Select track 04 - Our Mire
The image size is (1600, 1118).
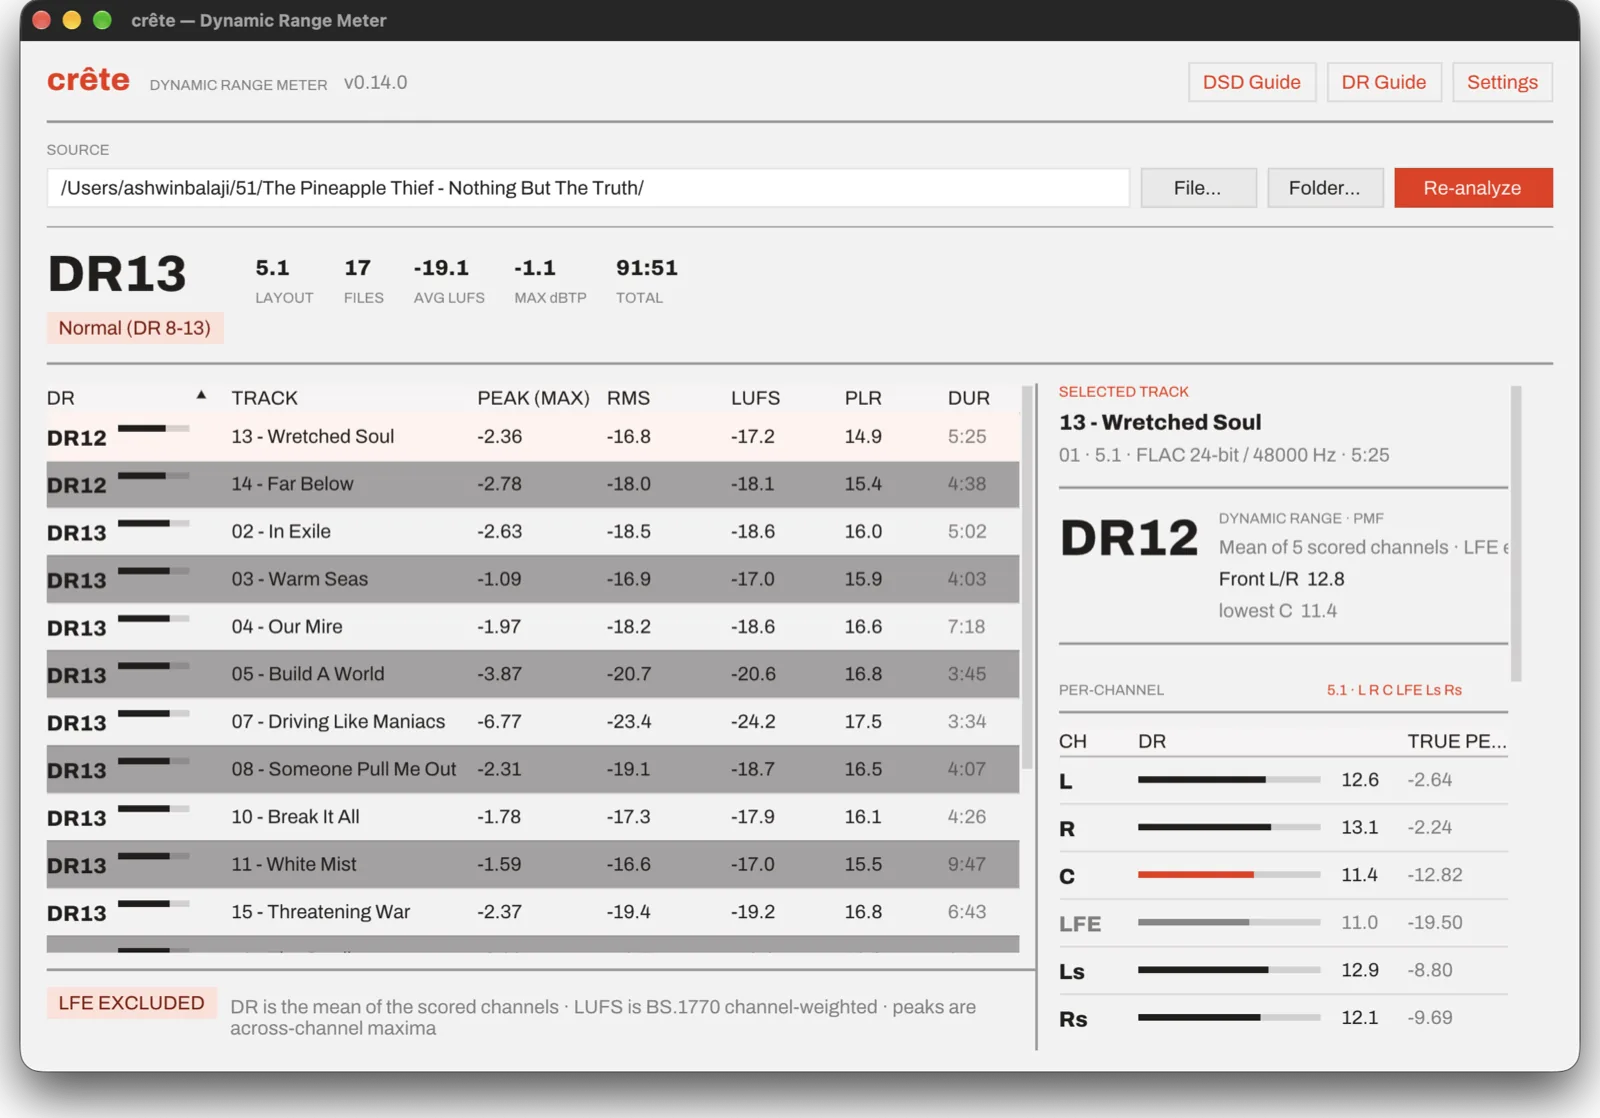tap(533, 627)
